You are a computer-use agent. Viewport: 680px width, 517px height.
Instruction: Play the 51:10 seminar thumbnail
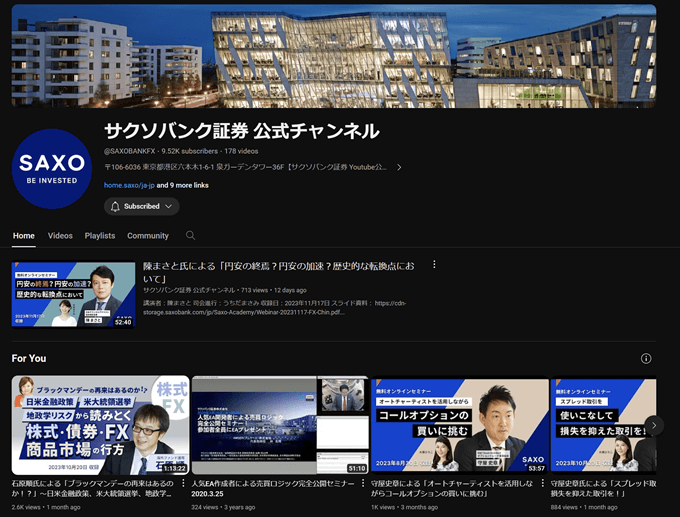coord(280,425)
